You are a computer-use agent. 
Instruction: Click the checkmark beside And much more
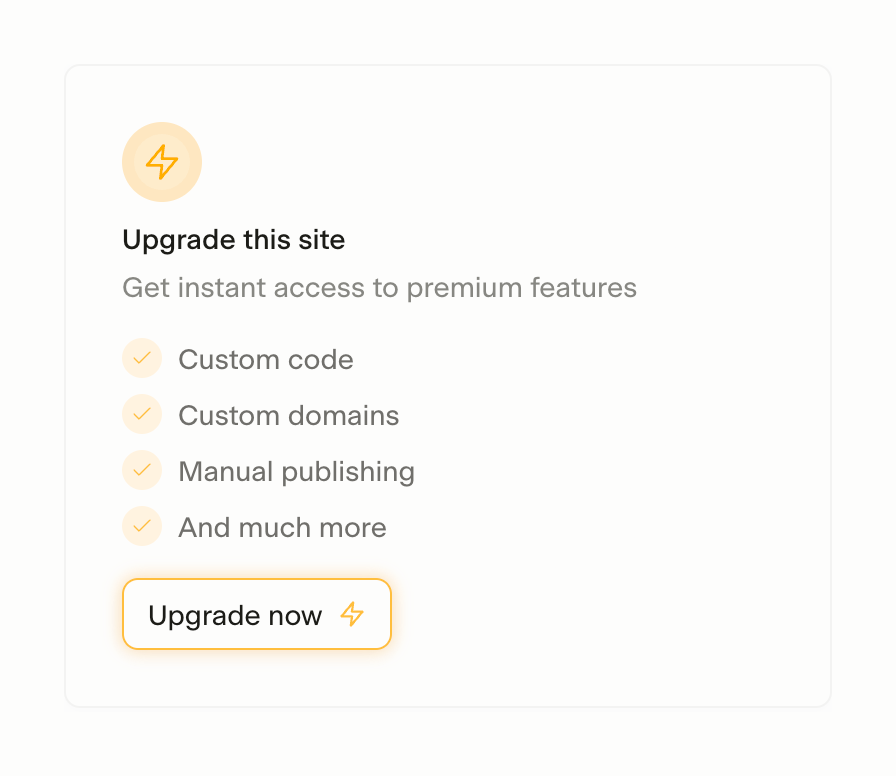pyautogui.click(x=141, y=526)
